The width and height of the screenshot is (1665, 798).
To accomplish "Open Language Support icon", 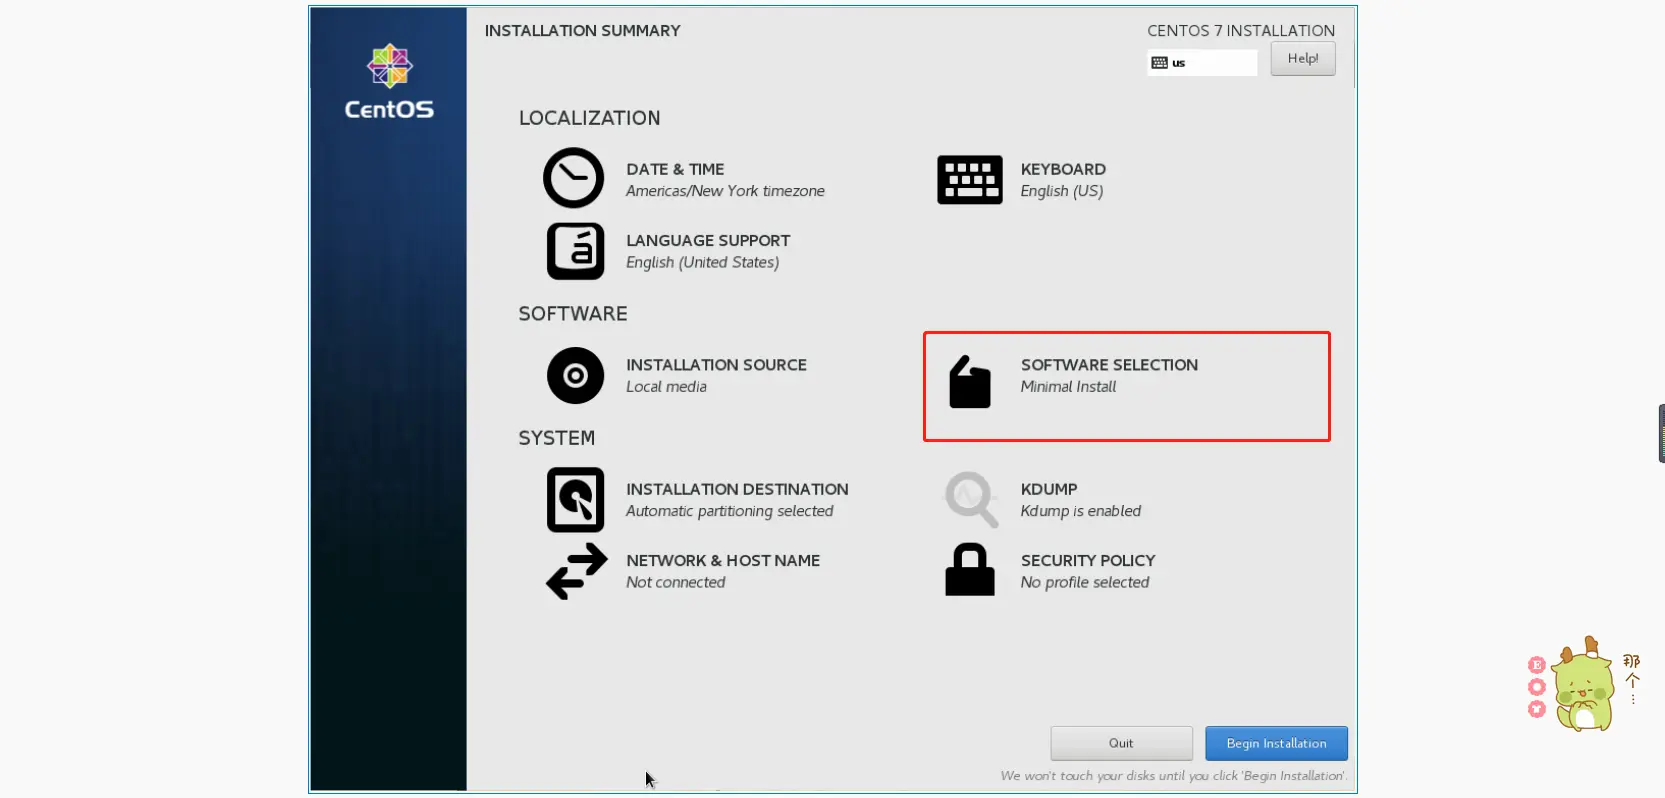I will pos(575,251).
